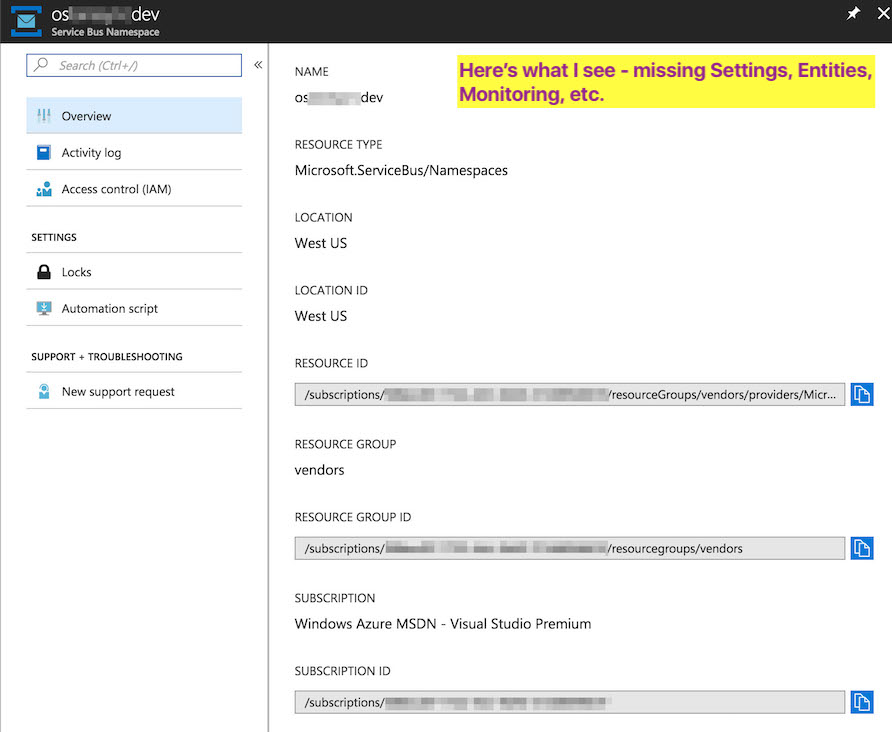Focus the Search (Ctrl+/) field
The image size is (892, 732).
tap(134, 65)
